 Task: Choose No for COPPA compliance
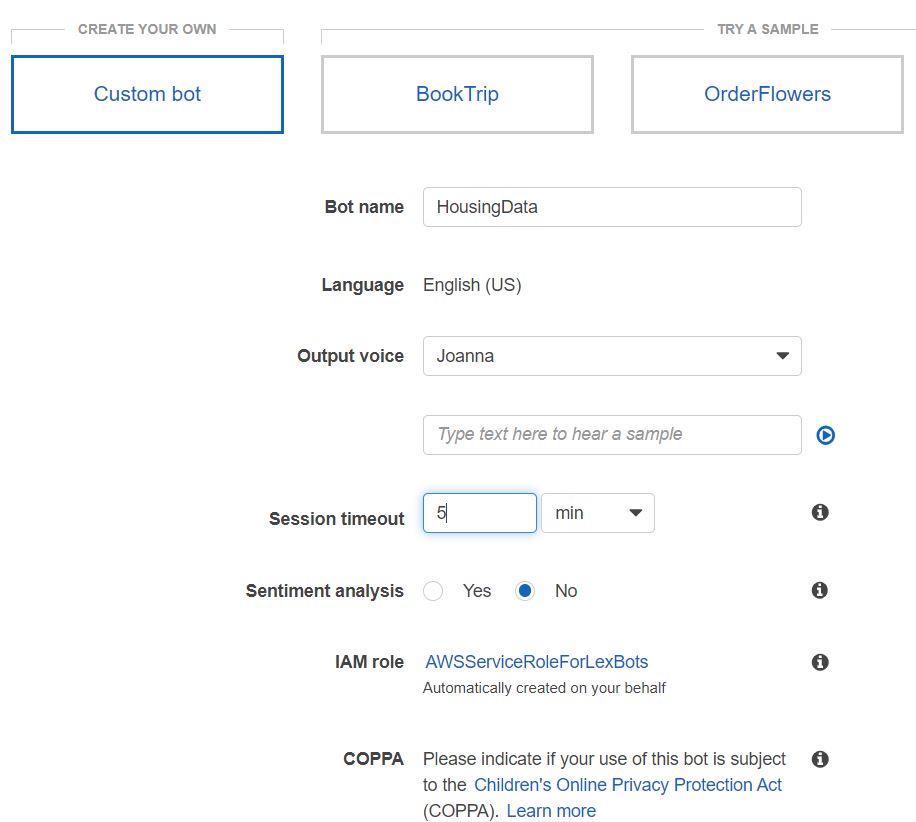(525, 818)
